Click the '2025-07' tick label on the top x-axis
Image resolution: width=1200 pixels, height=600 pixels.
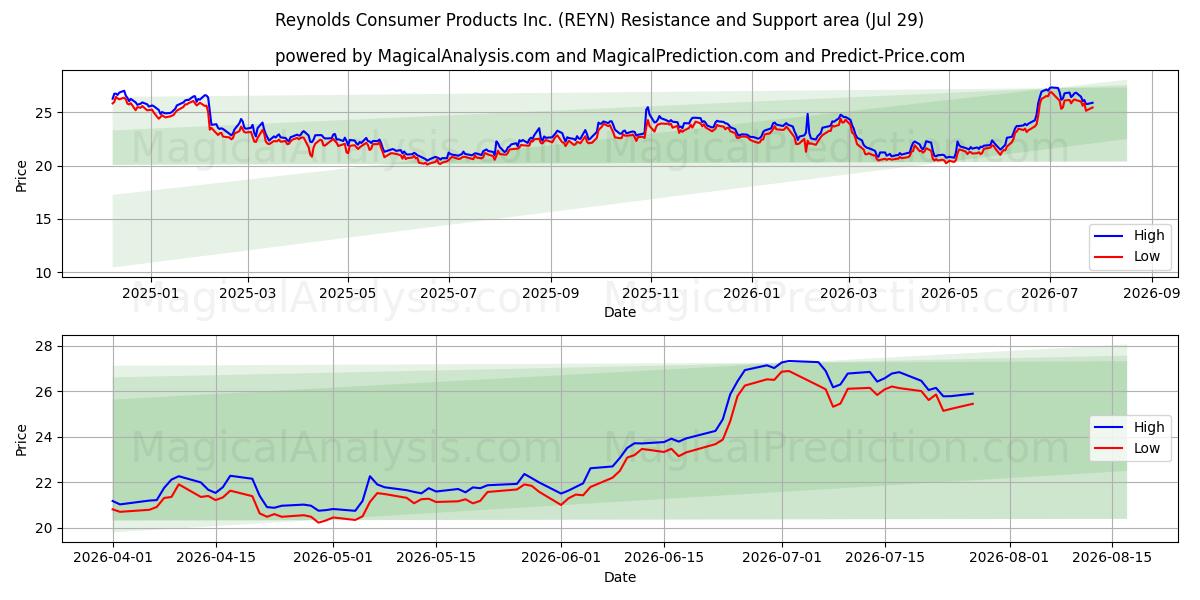tap(448, 294)
